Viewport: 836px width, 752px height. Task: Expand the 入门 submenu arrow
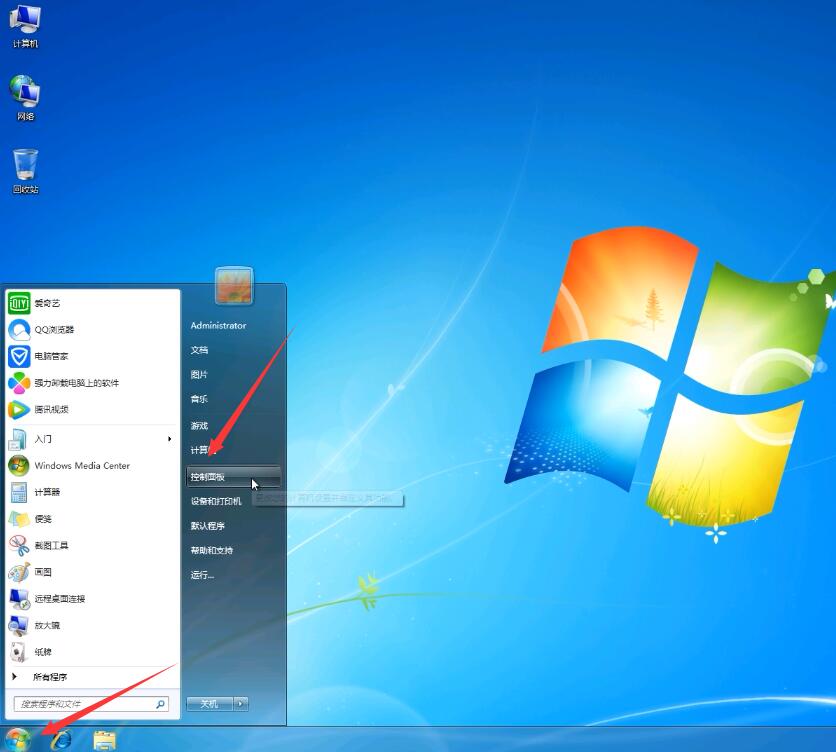coord(170,439)
